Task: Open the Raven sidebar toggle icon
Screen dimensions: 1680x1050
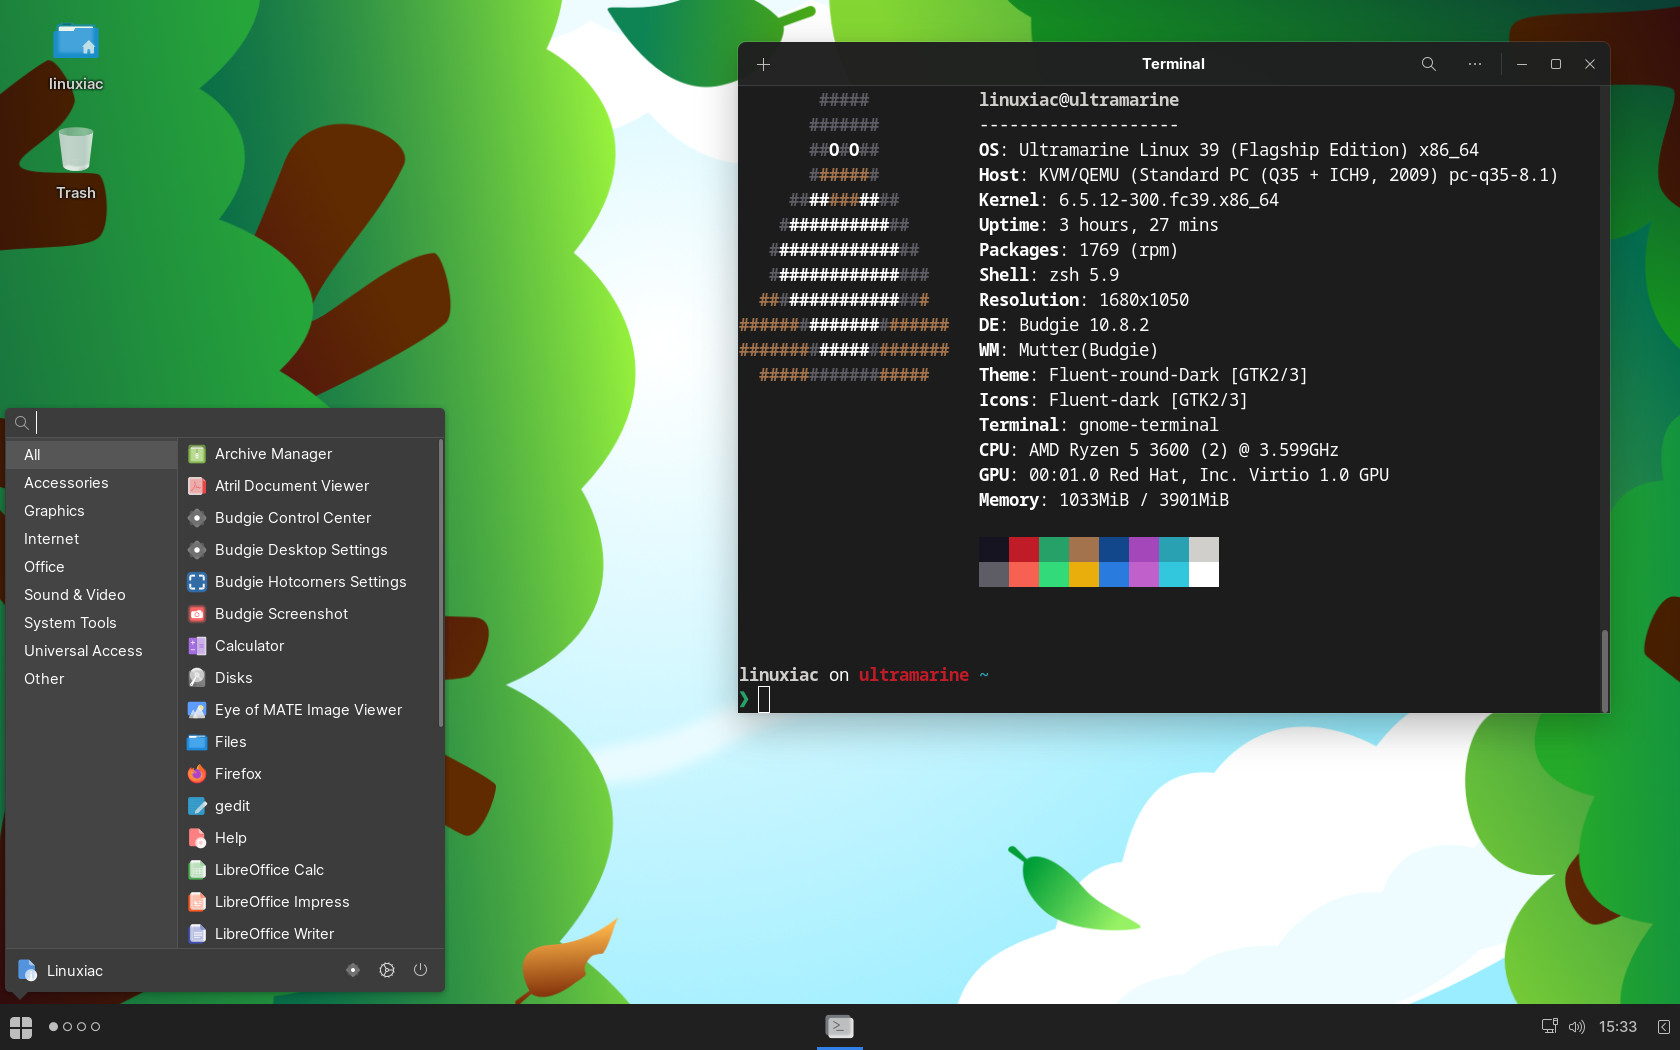Action: click(1663, 1027)
